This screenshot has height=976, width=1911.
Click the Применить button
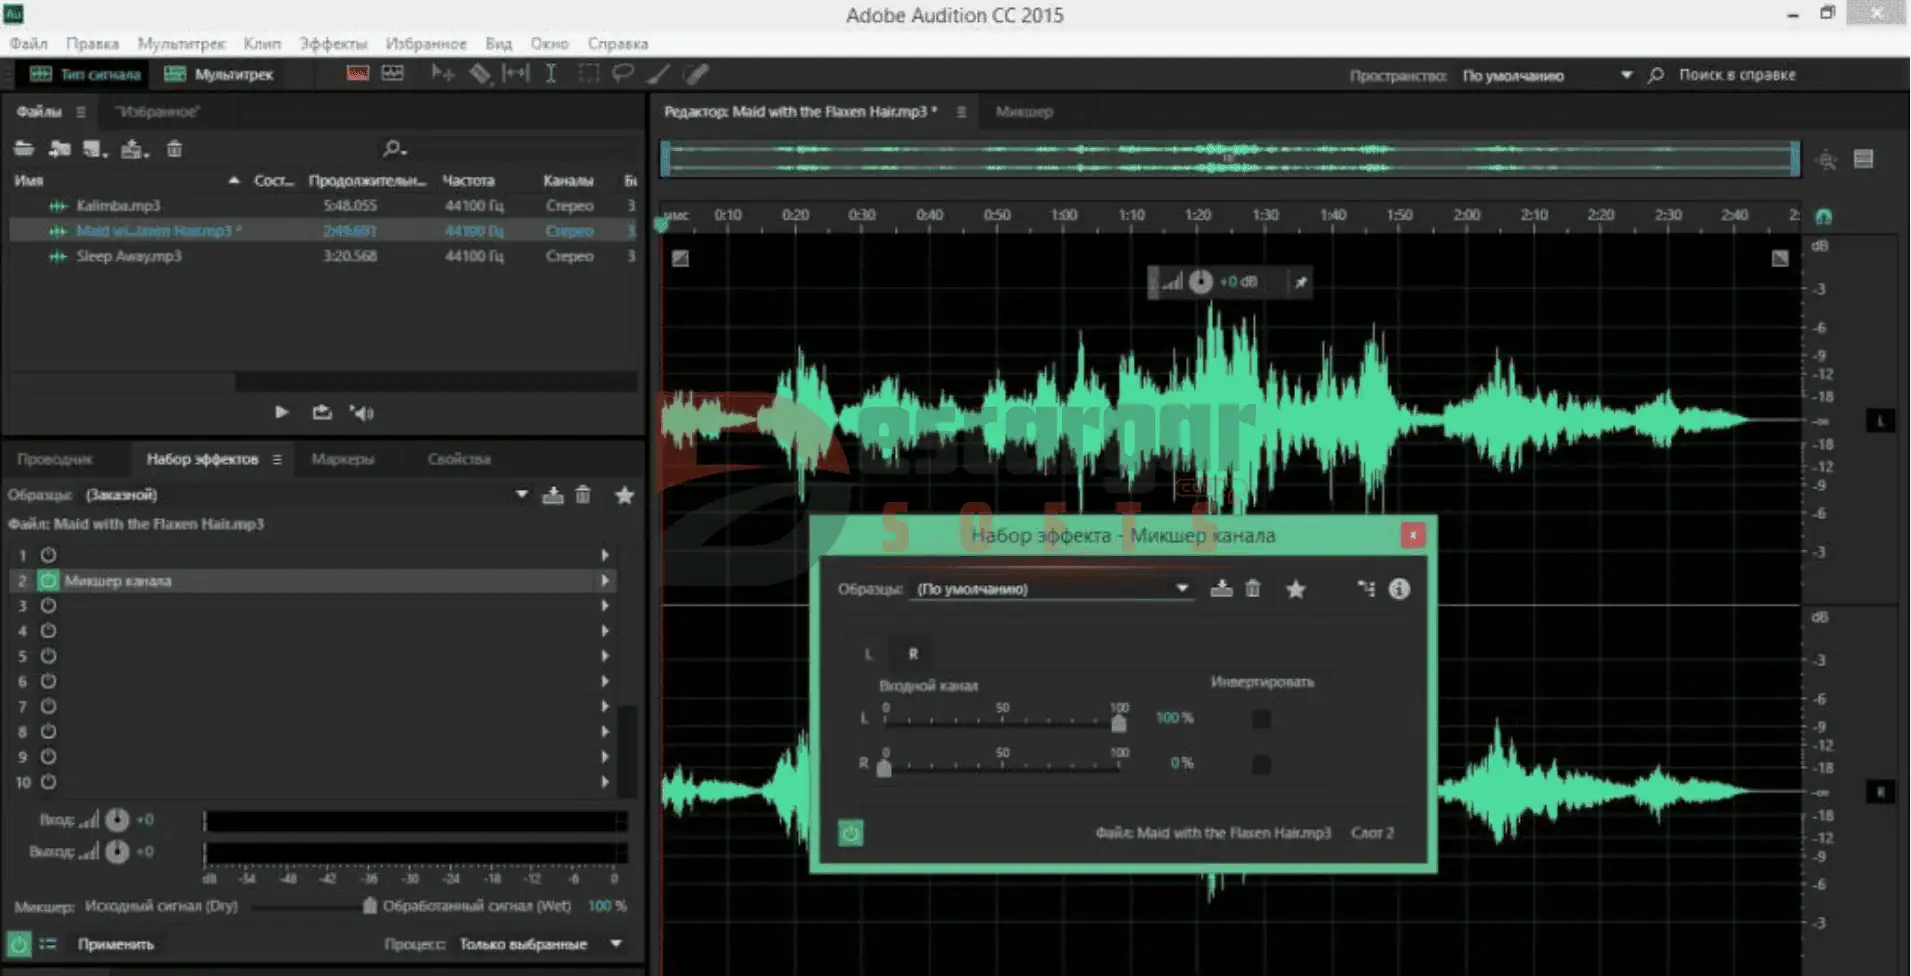point(116,944)
